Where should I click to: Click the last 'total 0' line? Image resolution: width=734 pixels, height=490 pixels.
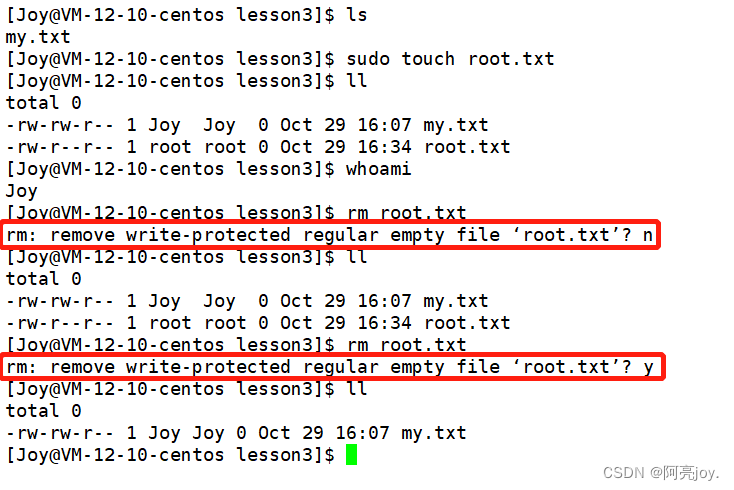click(x=44, y=411)
